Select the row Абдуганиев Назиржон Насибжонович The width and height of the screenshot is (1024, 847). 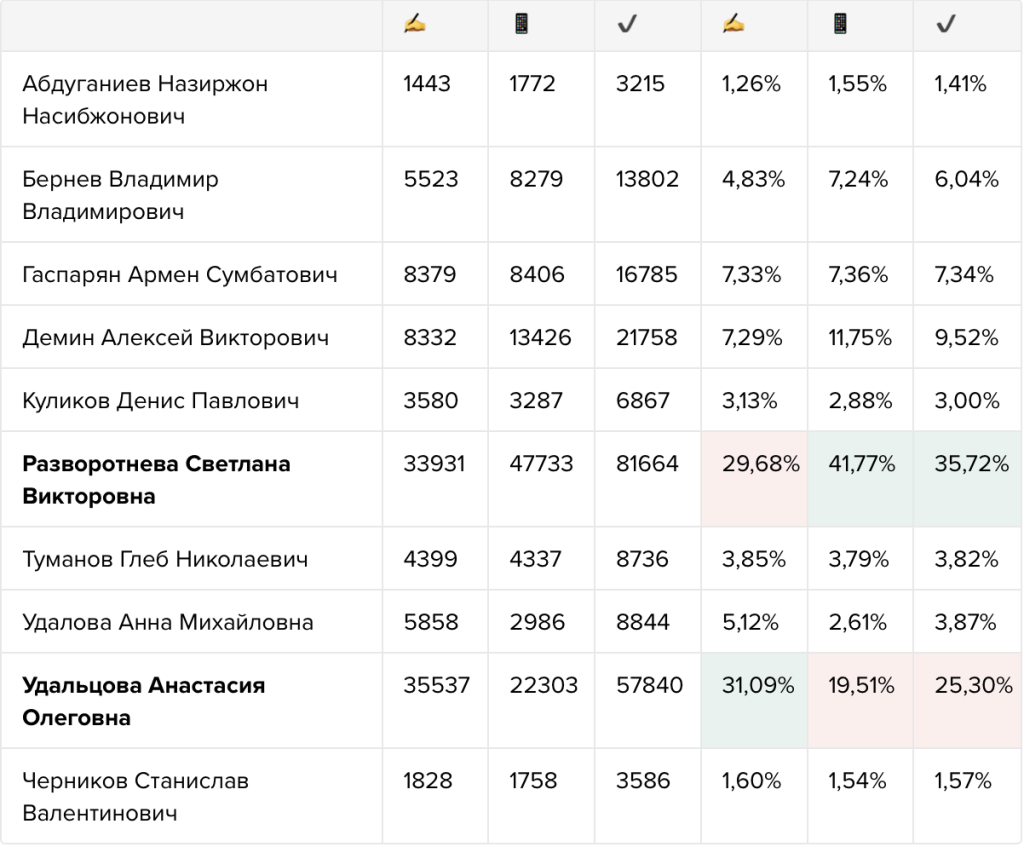511,99
